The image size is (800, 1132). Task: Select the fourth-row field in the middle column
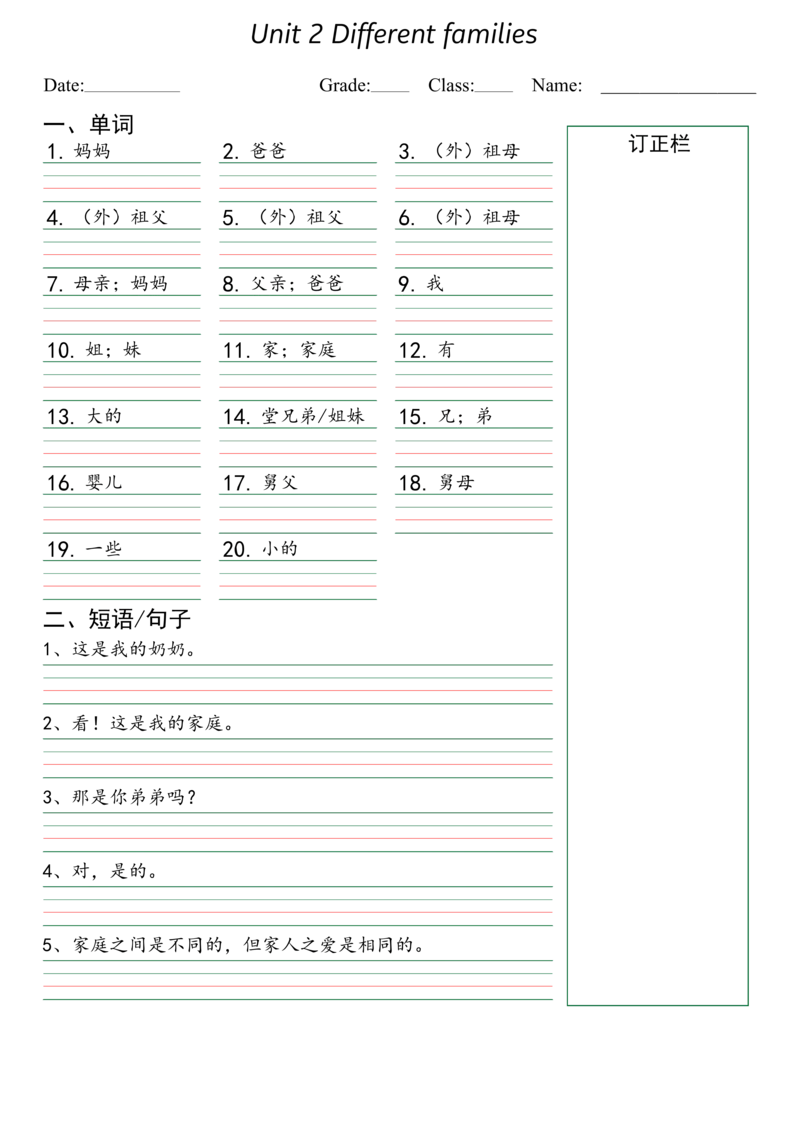(x=300, y=383)
